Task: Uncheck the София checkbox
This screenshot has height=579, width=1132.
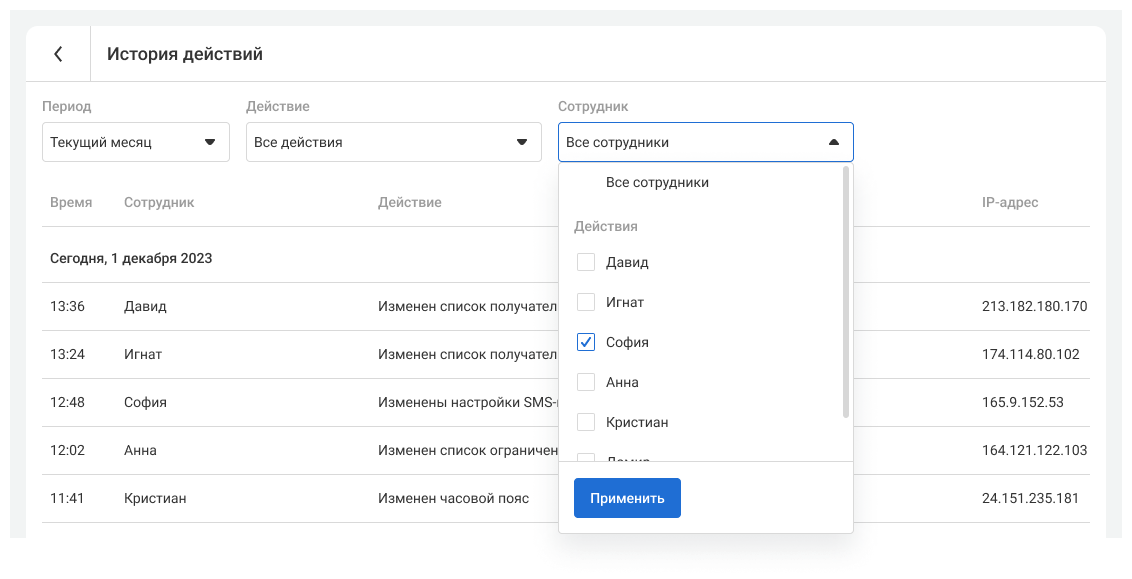Action: click(x=586, y=342)
